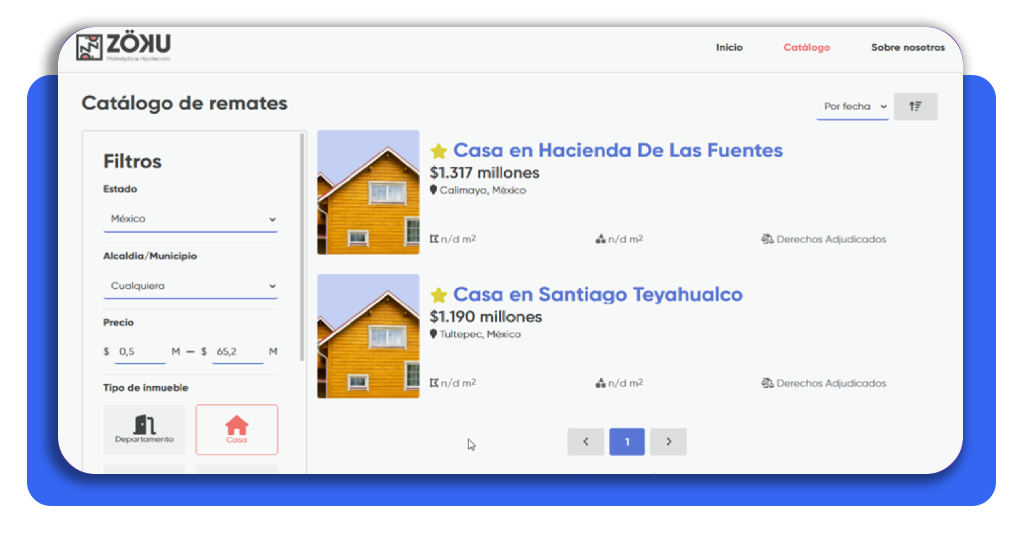Open Casa en Hacienda De Las Fuentes
Screen dimensions: 1024x536
[618, 150]
